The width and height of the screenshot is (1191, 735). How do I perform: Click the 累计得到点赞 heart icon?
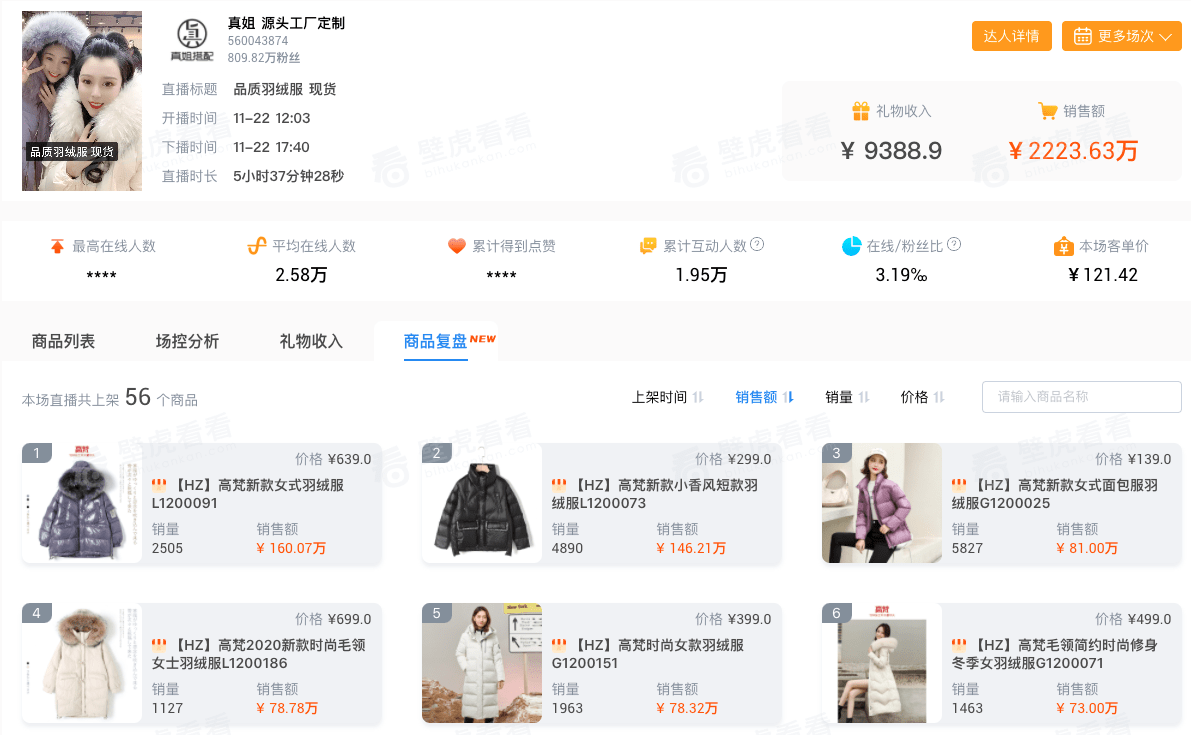pos(456,246)
